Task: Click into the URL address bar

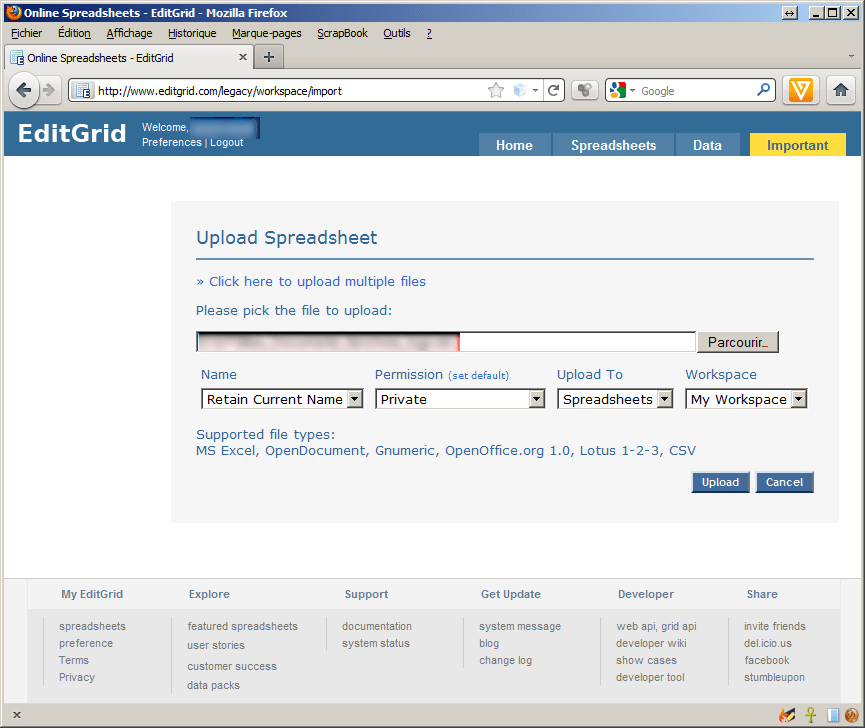Action: pyautogui.click(x=290, y=90)
